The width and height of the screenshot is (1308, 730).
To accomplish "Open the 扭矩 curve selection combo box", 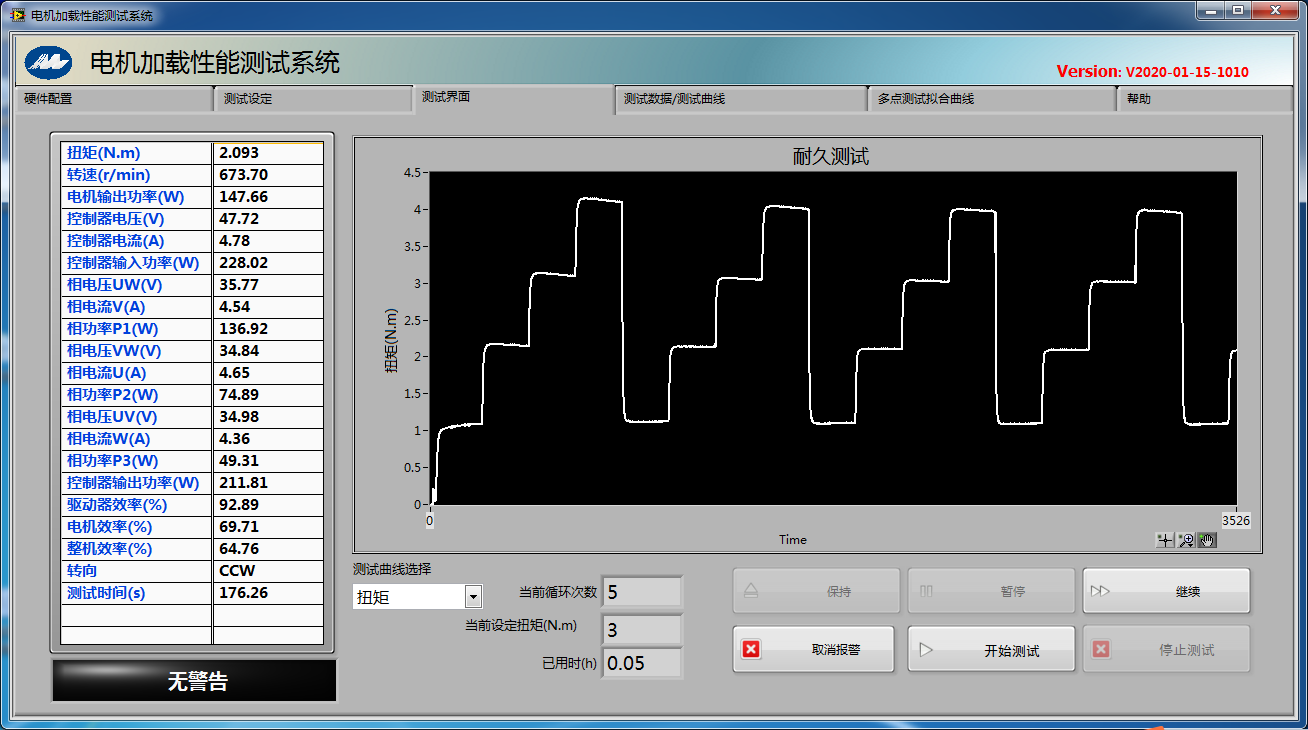I will click(x=408, y=597).
